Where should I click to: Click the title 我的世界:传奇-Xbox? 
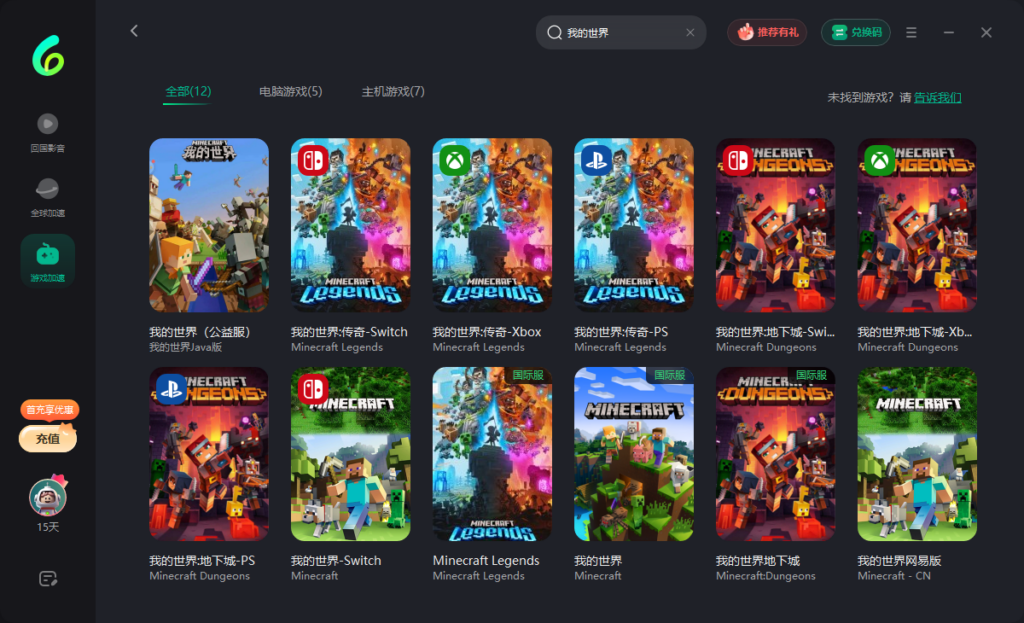pos(487,332)
